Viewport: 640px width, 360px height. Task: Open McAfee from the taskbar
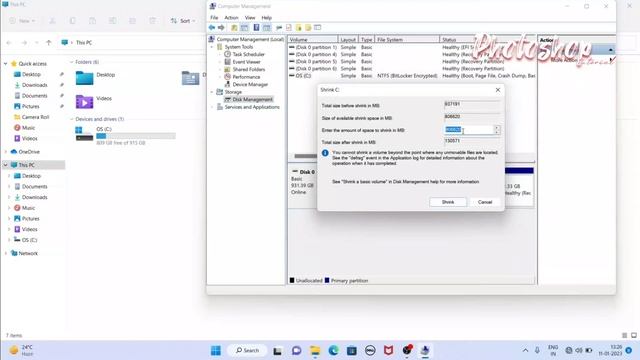[x=388, y=350]
